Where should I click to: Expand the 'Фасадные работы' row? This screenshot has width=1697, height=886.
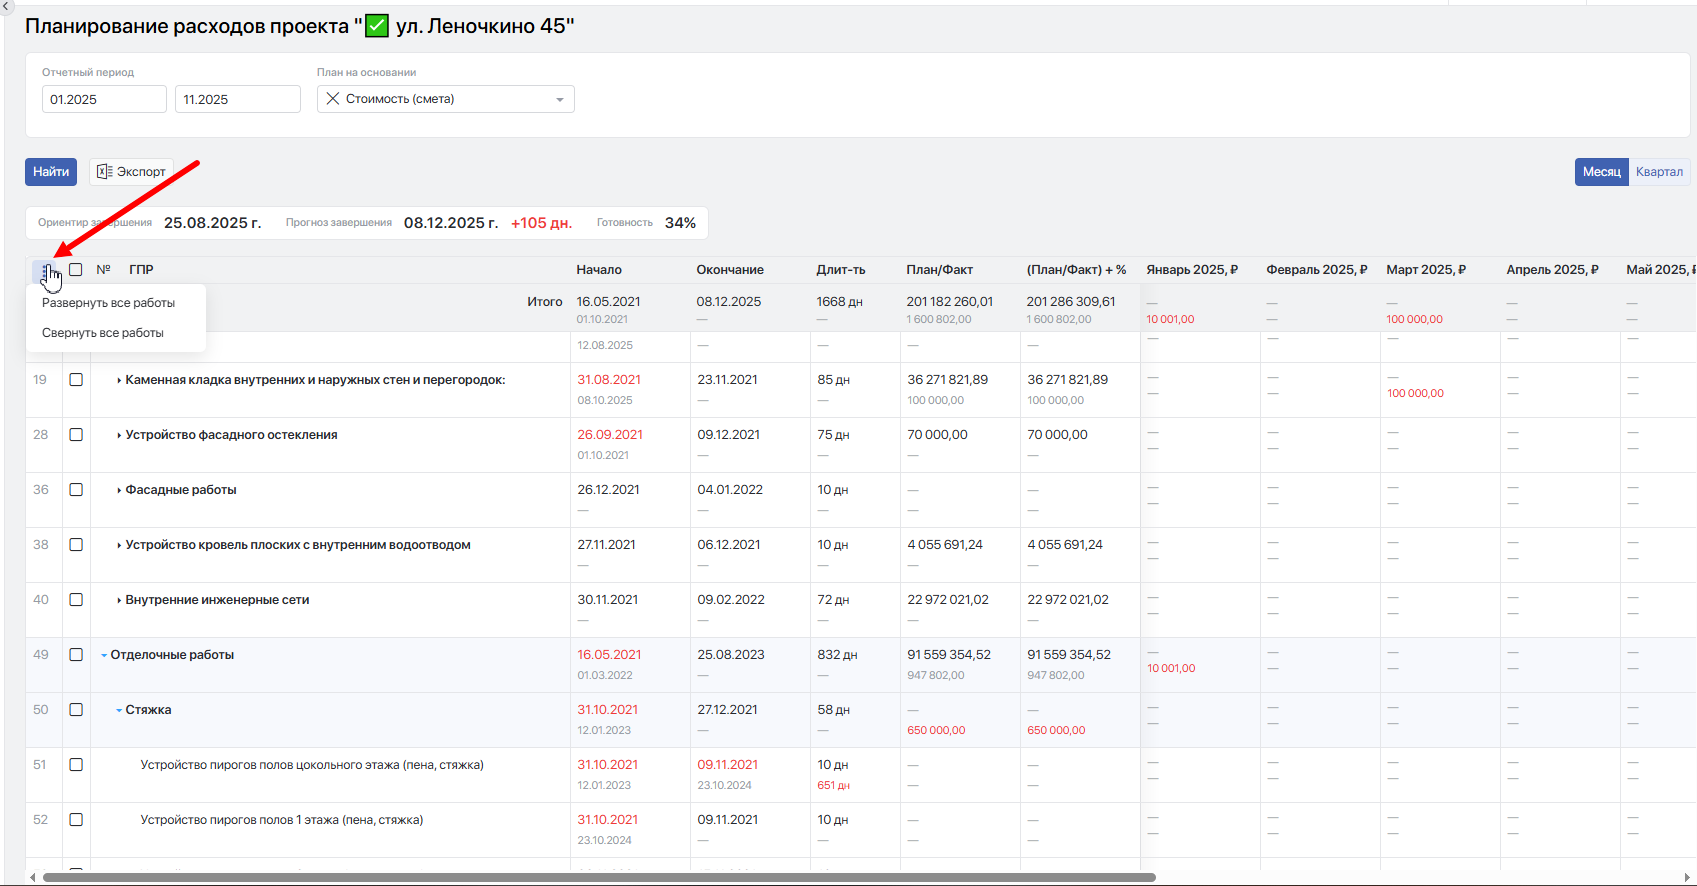(x=119, y=491)
